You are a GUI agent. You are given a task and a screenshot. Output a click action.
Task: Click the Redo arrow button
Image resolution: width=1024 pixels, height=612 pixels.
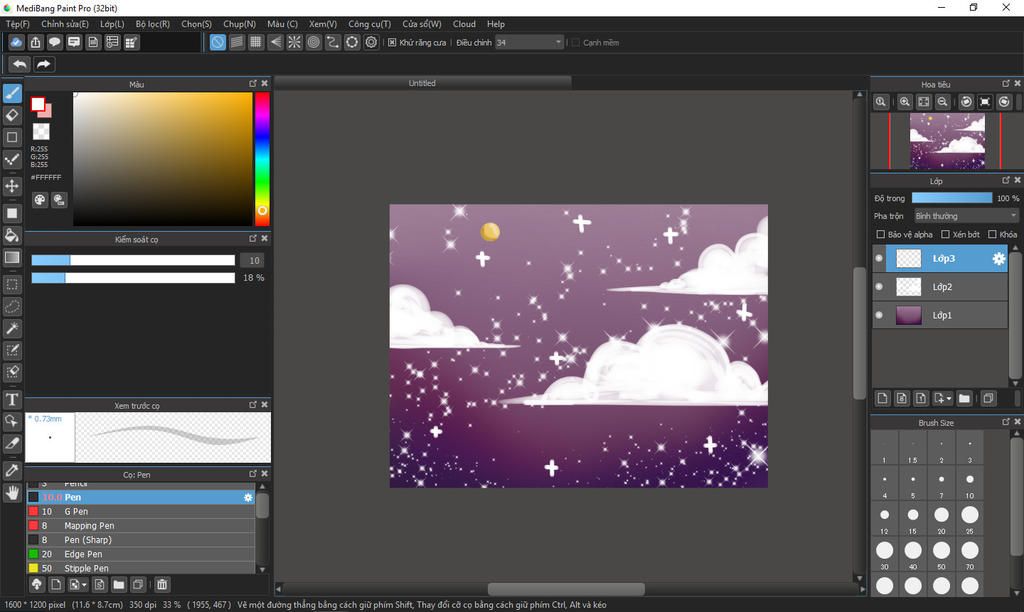(44, 64)
